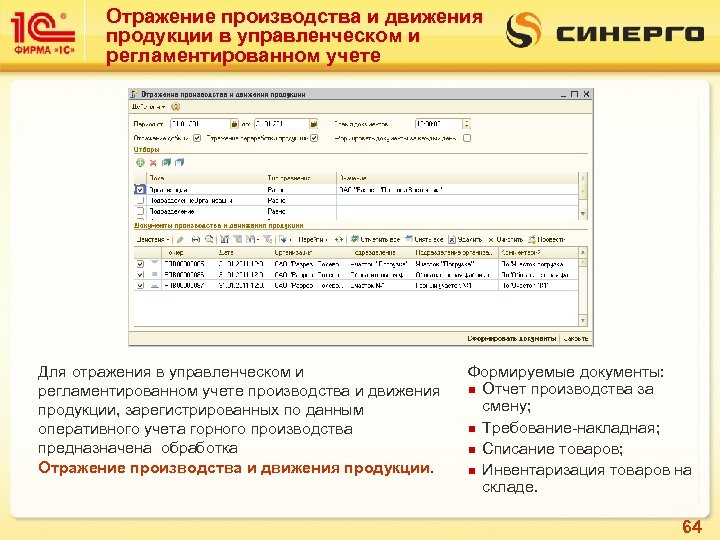Viewport: 720px width, 540px height.
Task: Click the Дата column header in the documents table
Action: pyautogui.click(x=243, y=252)
